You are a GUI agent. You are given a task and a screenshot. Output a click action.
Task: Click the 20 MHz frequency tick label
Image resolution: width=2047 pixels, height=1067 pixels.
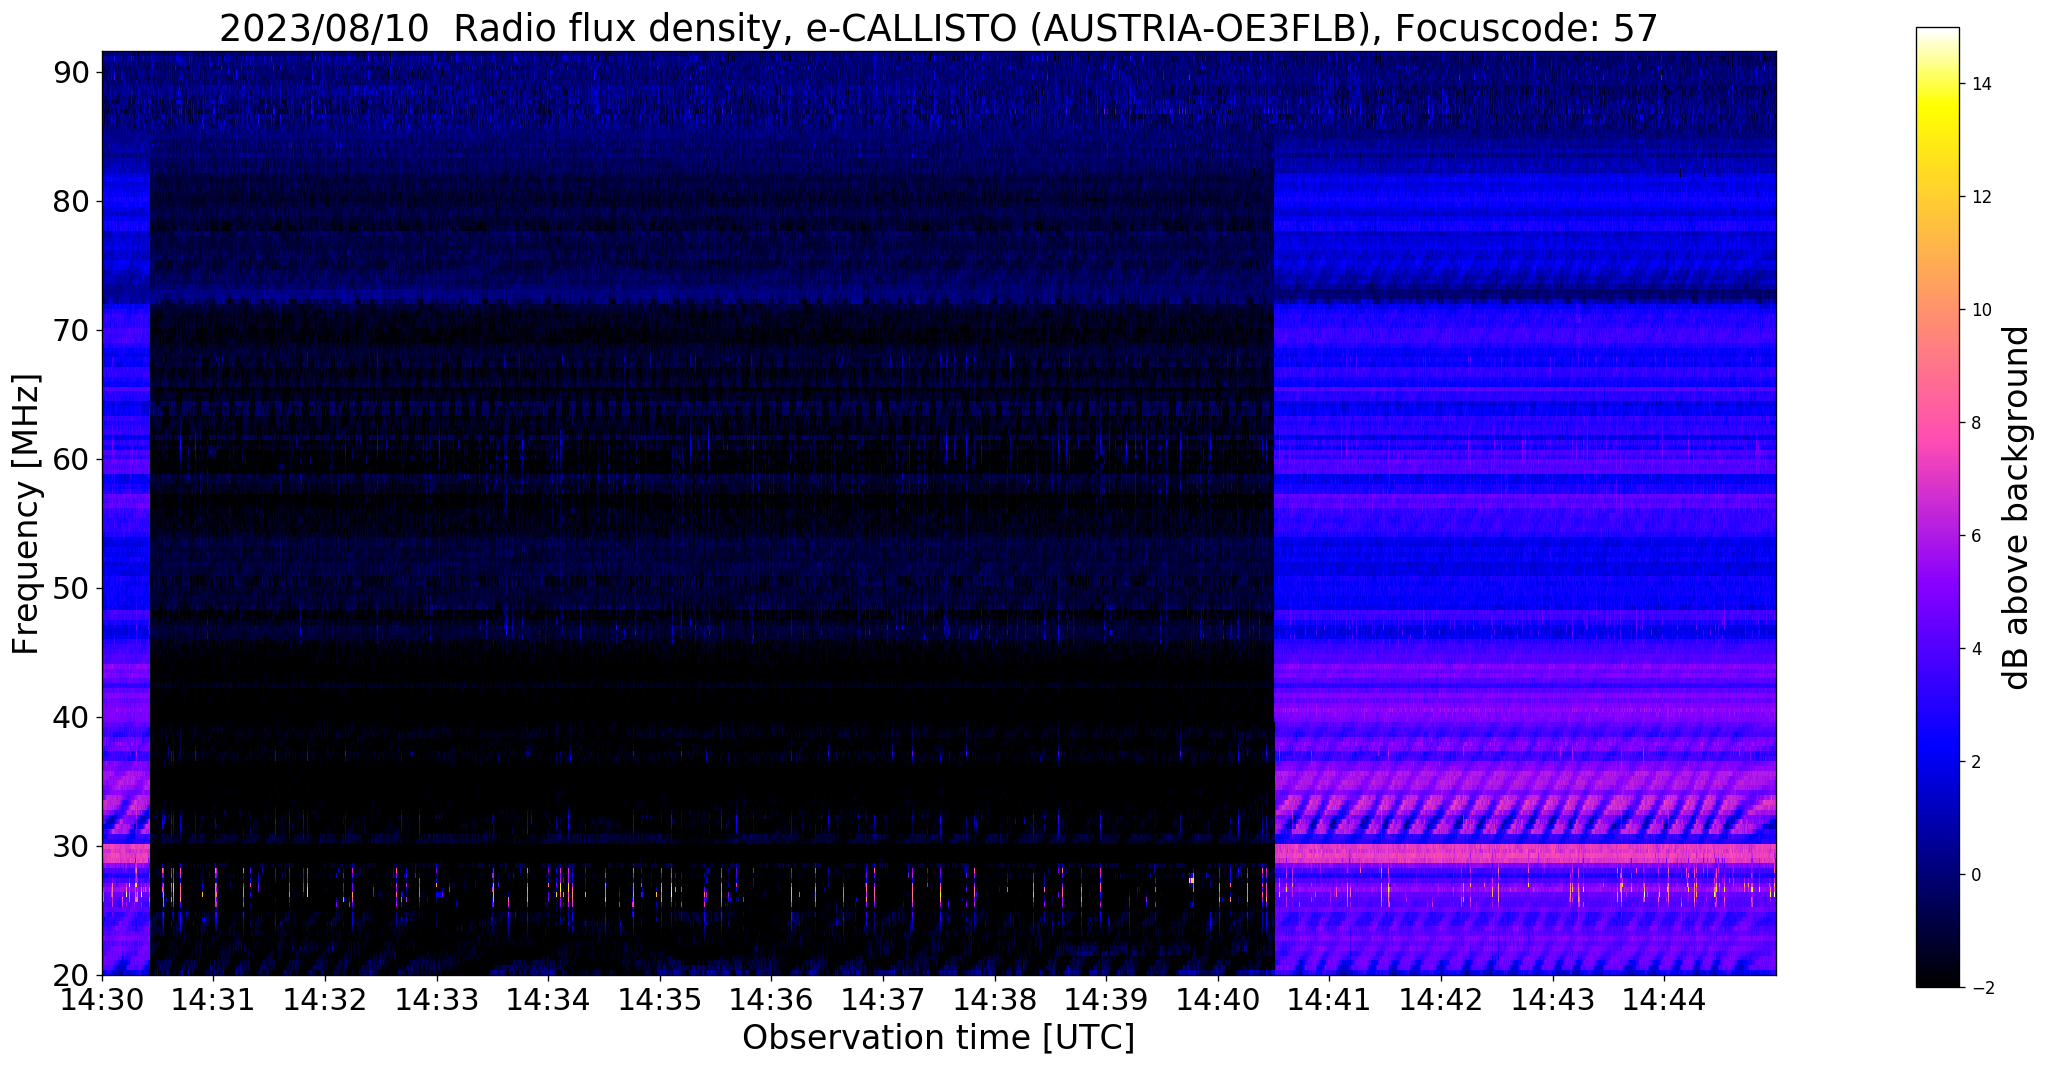tap(72, 975)
